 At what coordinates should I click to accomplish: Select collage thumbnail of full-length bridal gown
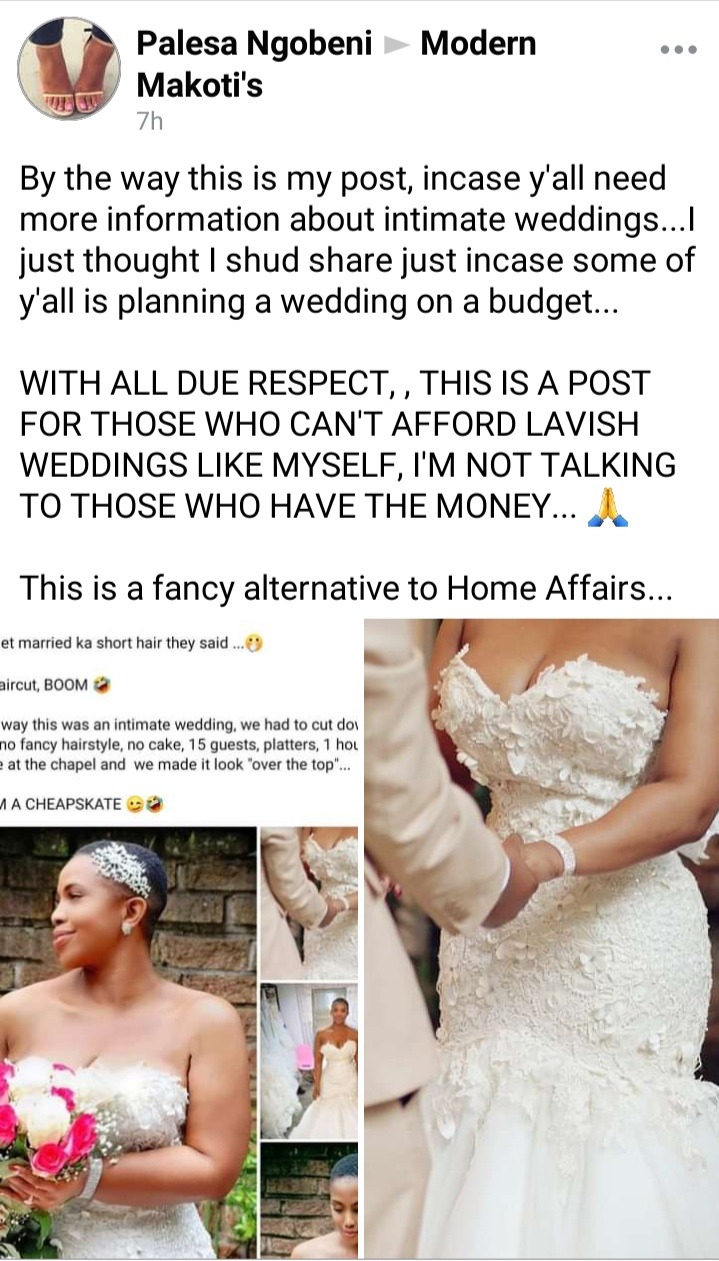pos(309,1061)
